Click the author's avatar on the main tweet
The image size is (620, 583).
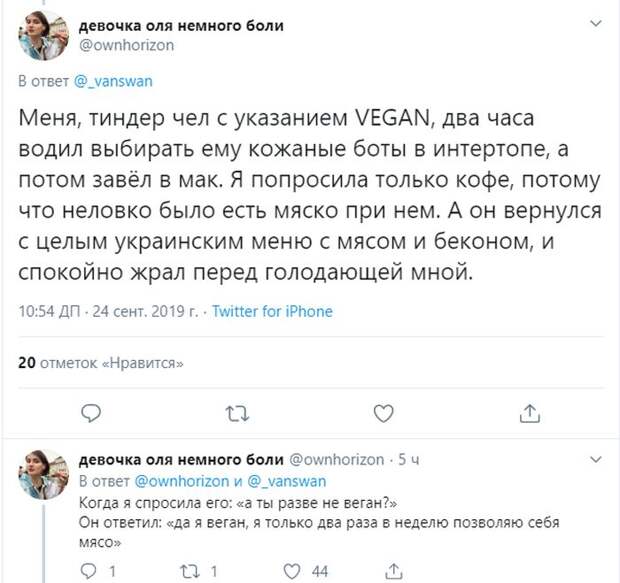point(43,37)
